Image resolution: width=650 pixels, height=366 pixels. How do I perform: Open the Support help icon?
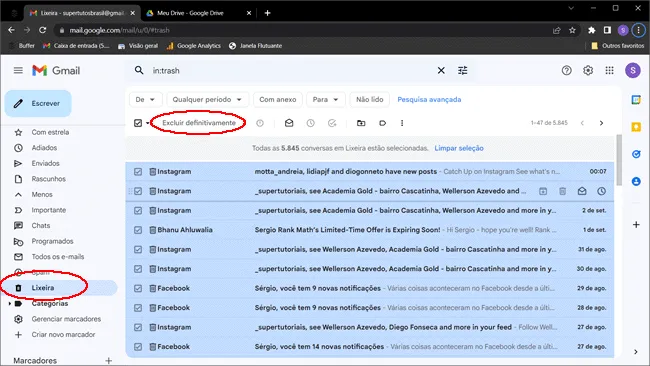point(566,70)
